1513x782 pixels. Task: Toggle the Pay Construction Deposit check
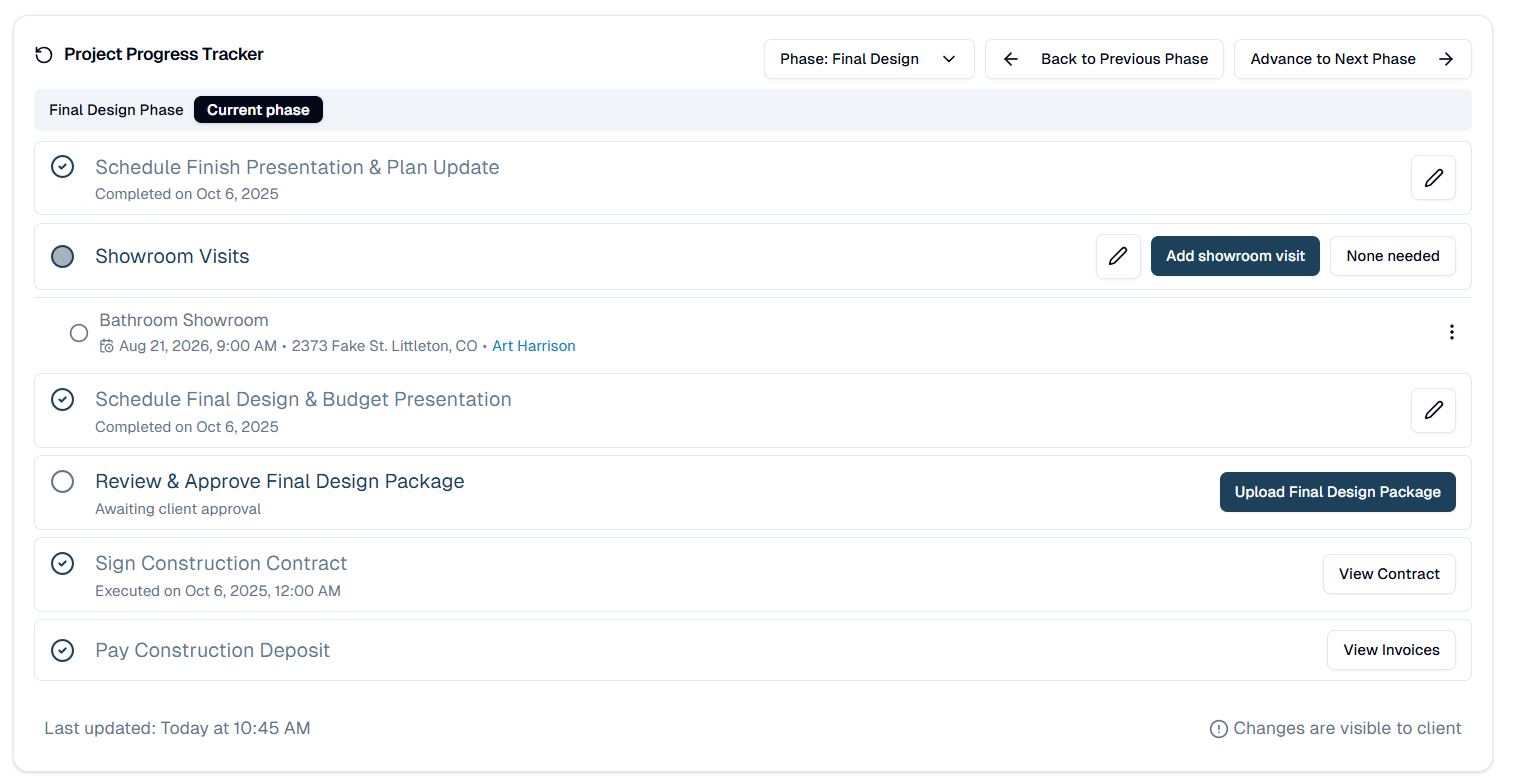click(x=62, y=651)
